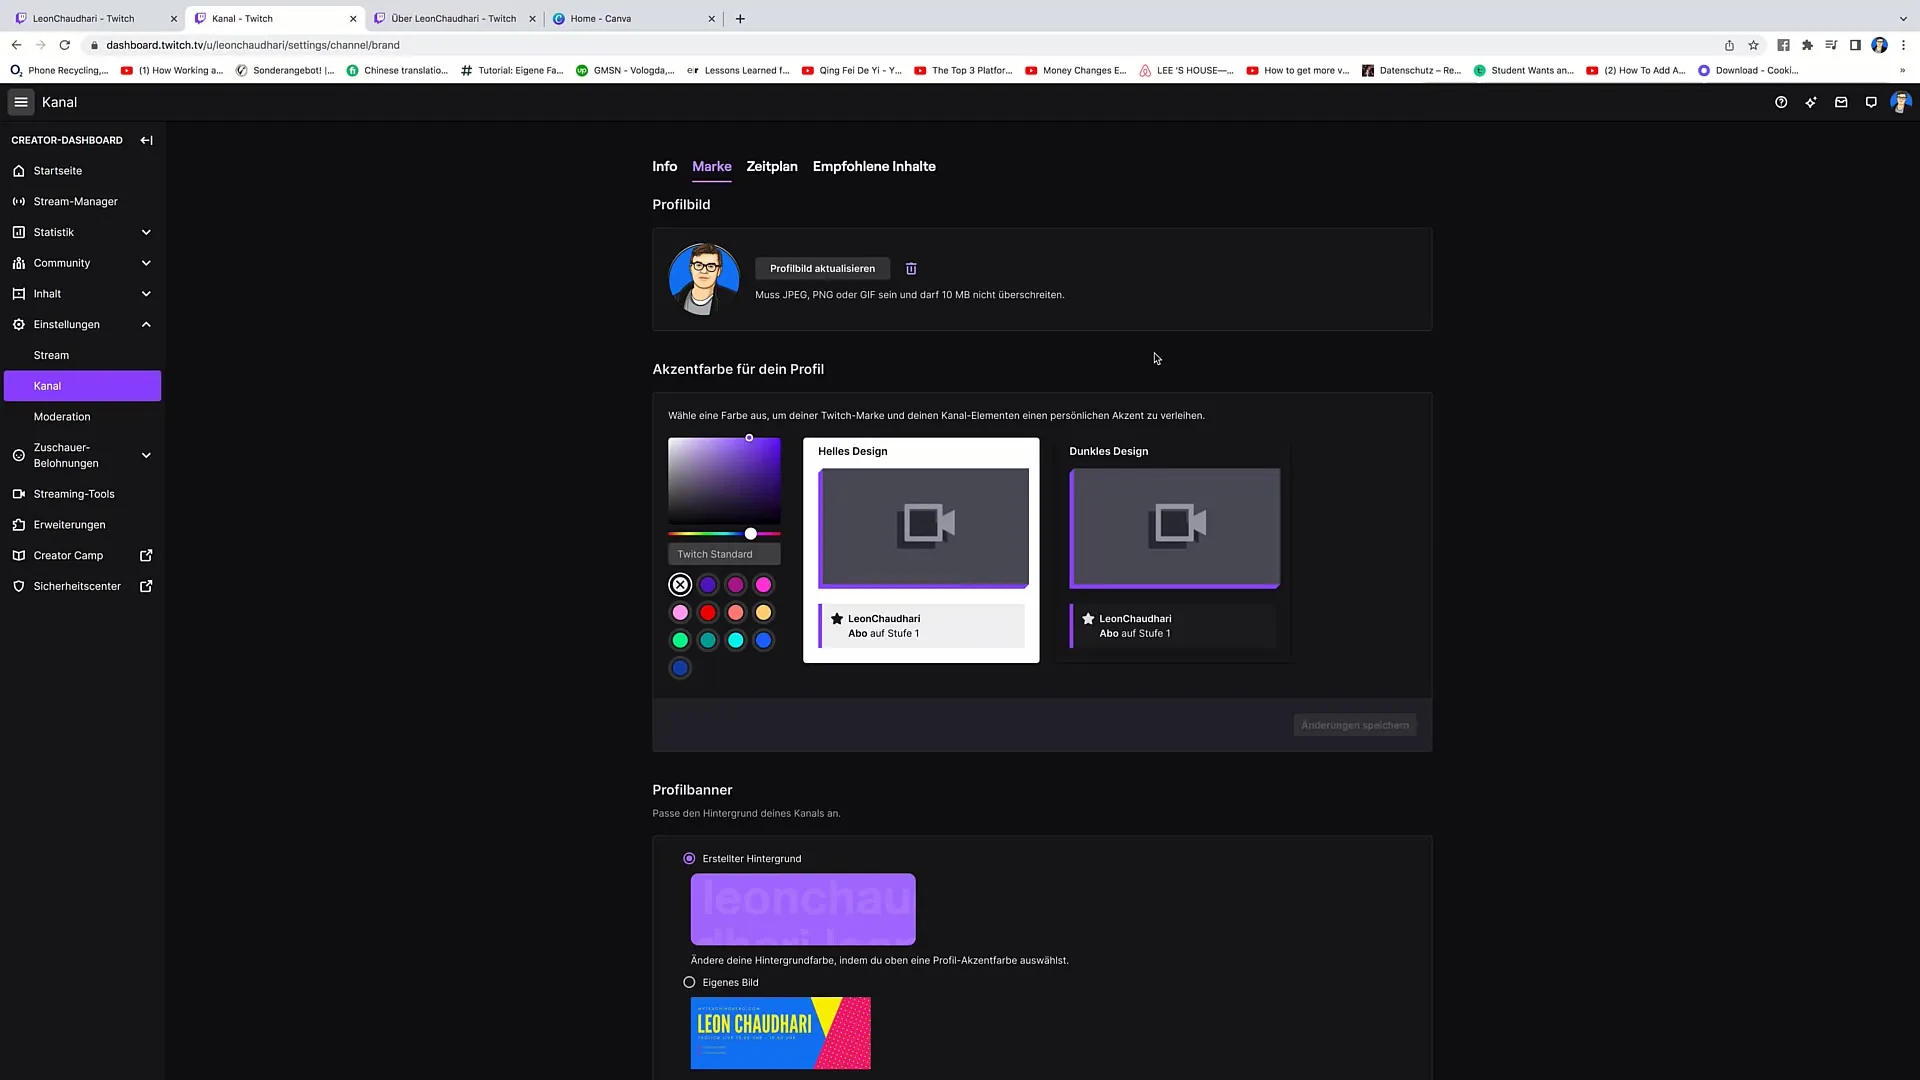Click the Änderungen speichern button
This screenshot has height=1080, width=1920.
[x=1354, y=724]
